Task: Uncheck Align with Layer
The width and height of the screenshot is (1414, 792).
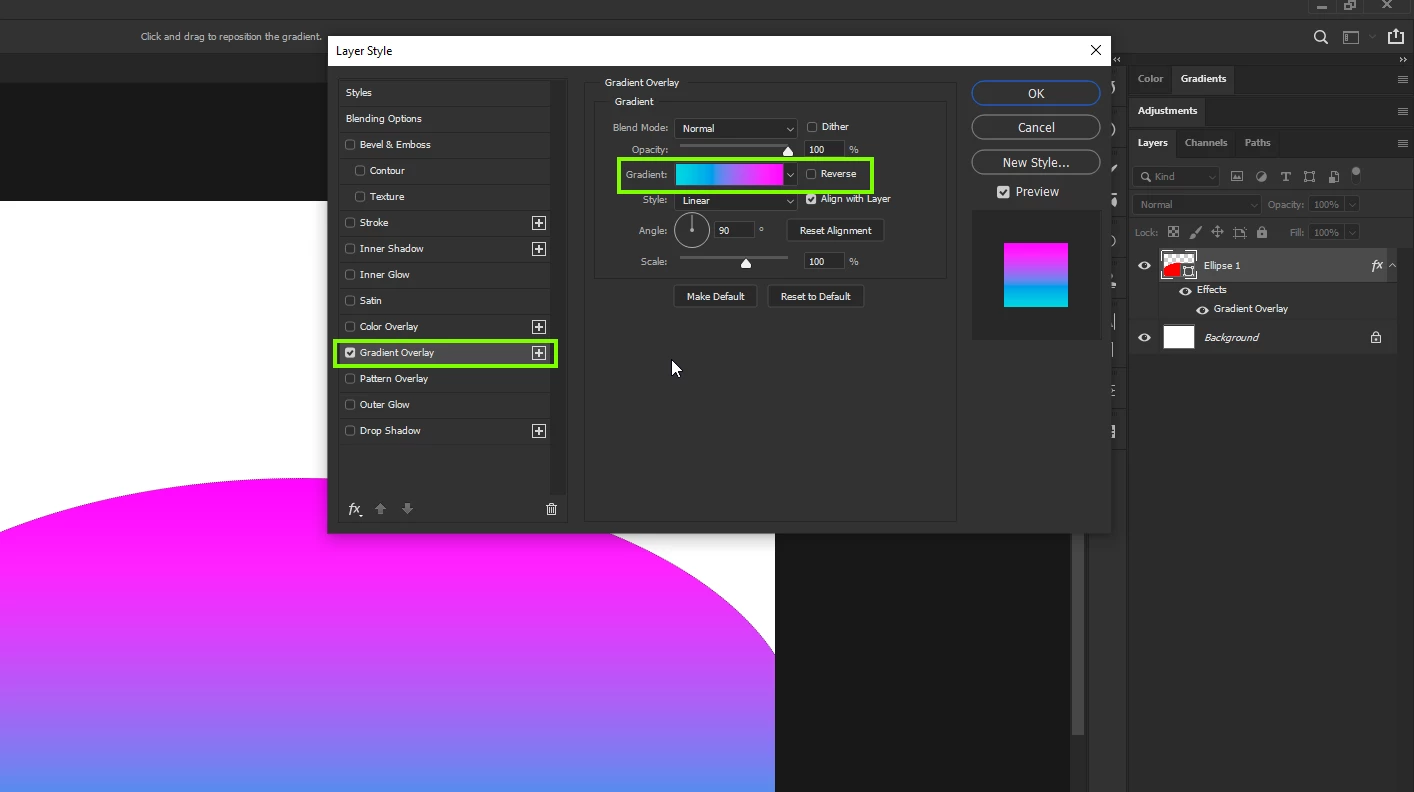Action: tap(811, 199)
